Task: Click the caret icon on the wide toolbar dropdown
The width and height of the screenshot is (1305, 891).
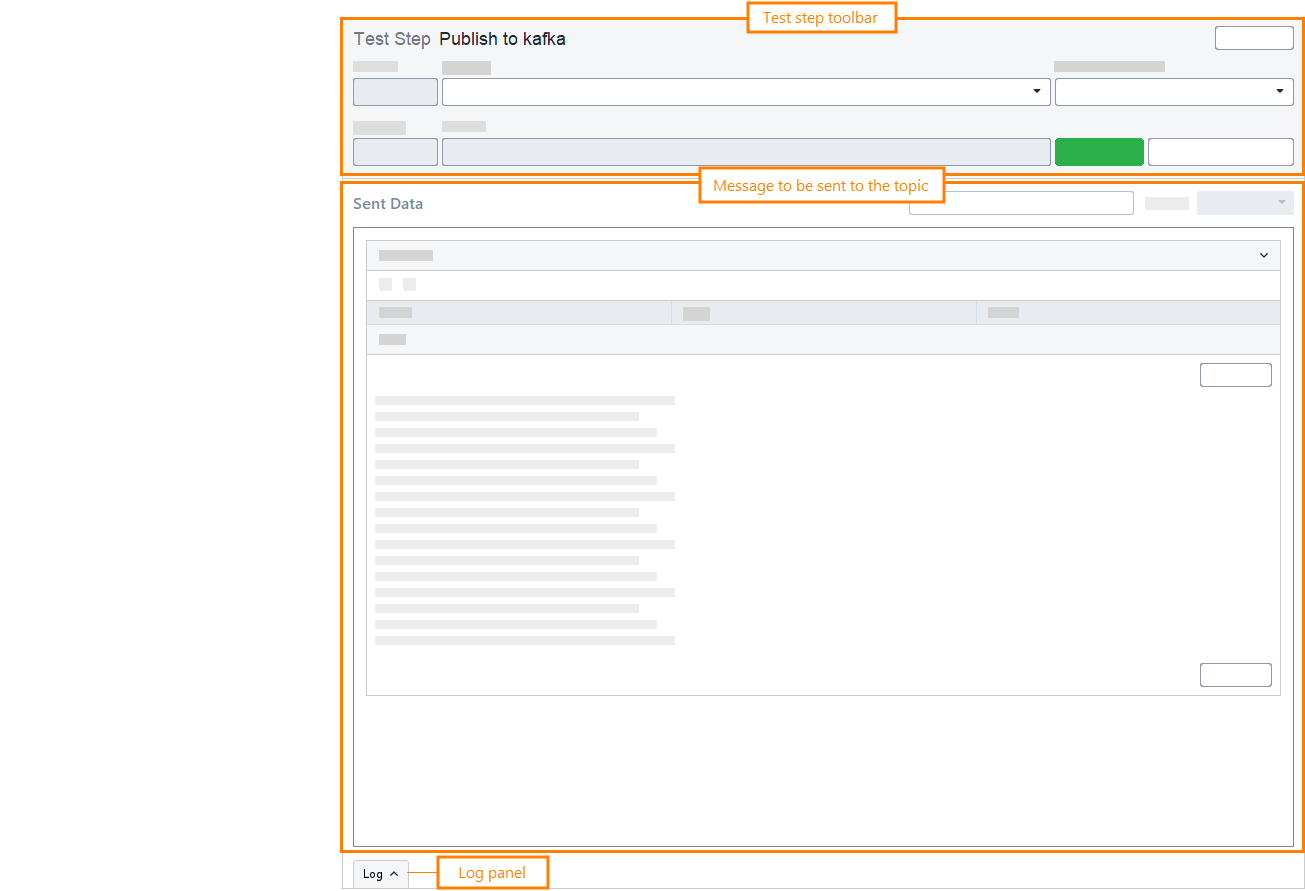Action: [x=1036, y=91]
